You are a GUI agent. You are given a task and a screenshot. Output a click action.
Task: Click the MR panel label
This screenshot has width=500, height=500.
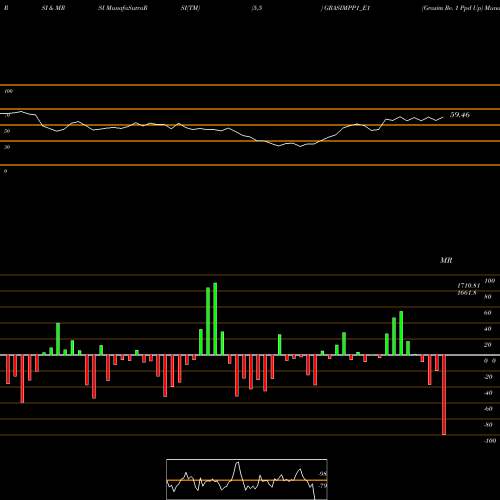tap(446, 260)
